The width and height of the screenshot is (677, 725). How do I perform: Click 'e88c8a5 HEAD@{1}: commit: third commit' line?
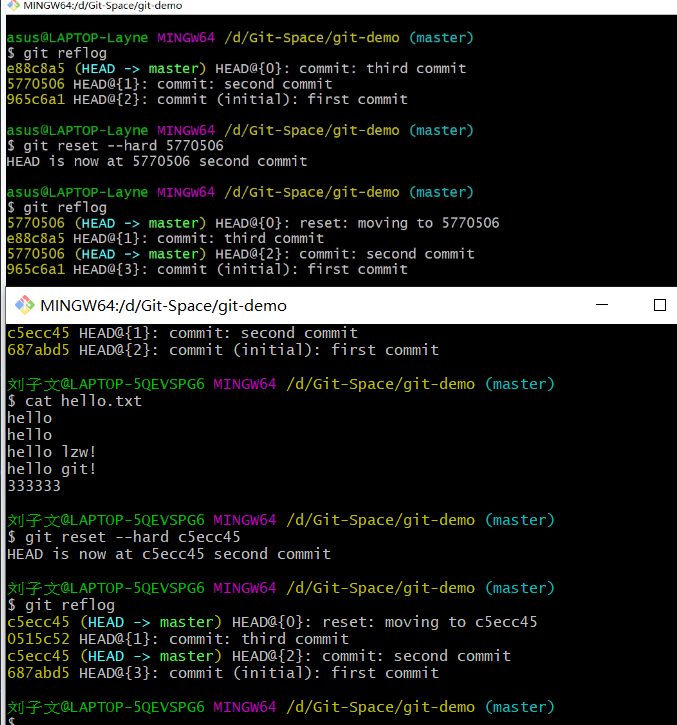(x=165, y=239)
